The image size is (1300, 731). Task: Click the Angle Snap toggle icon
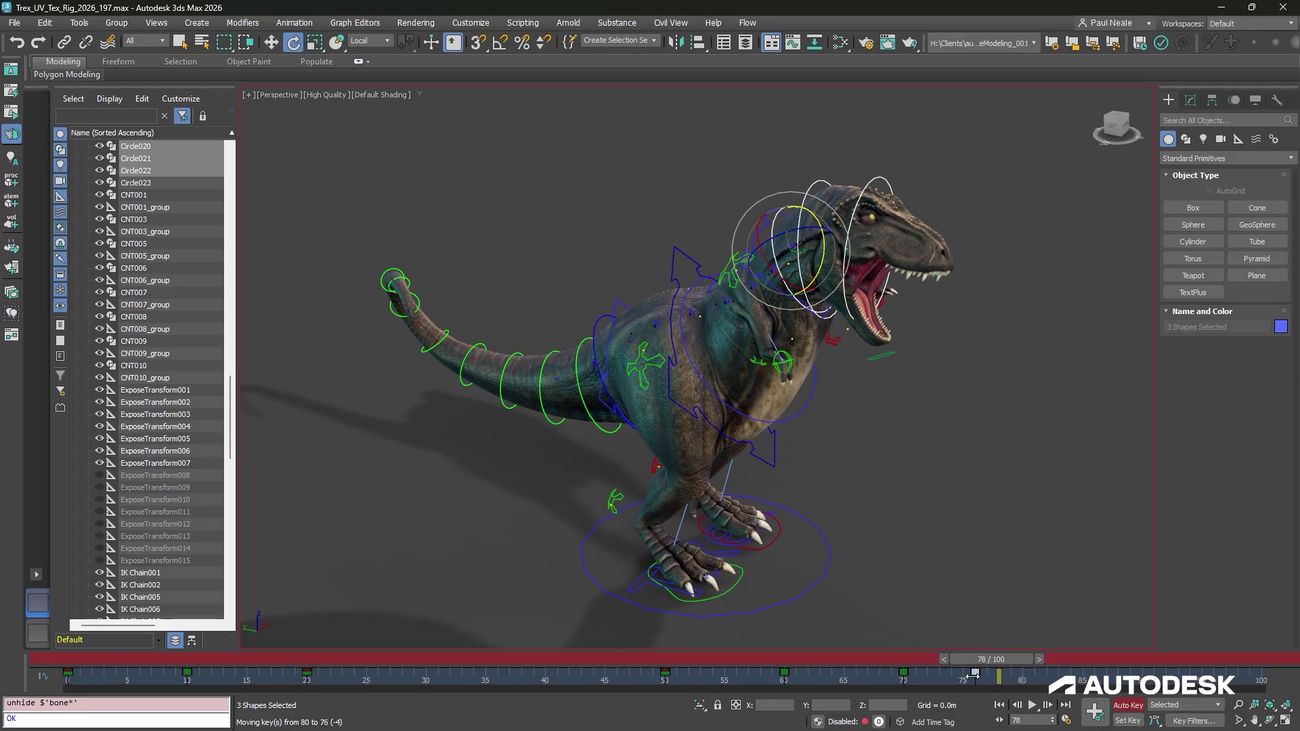pos(500,42)
